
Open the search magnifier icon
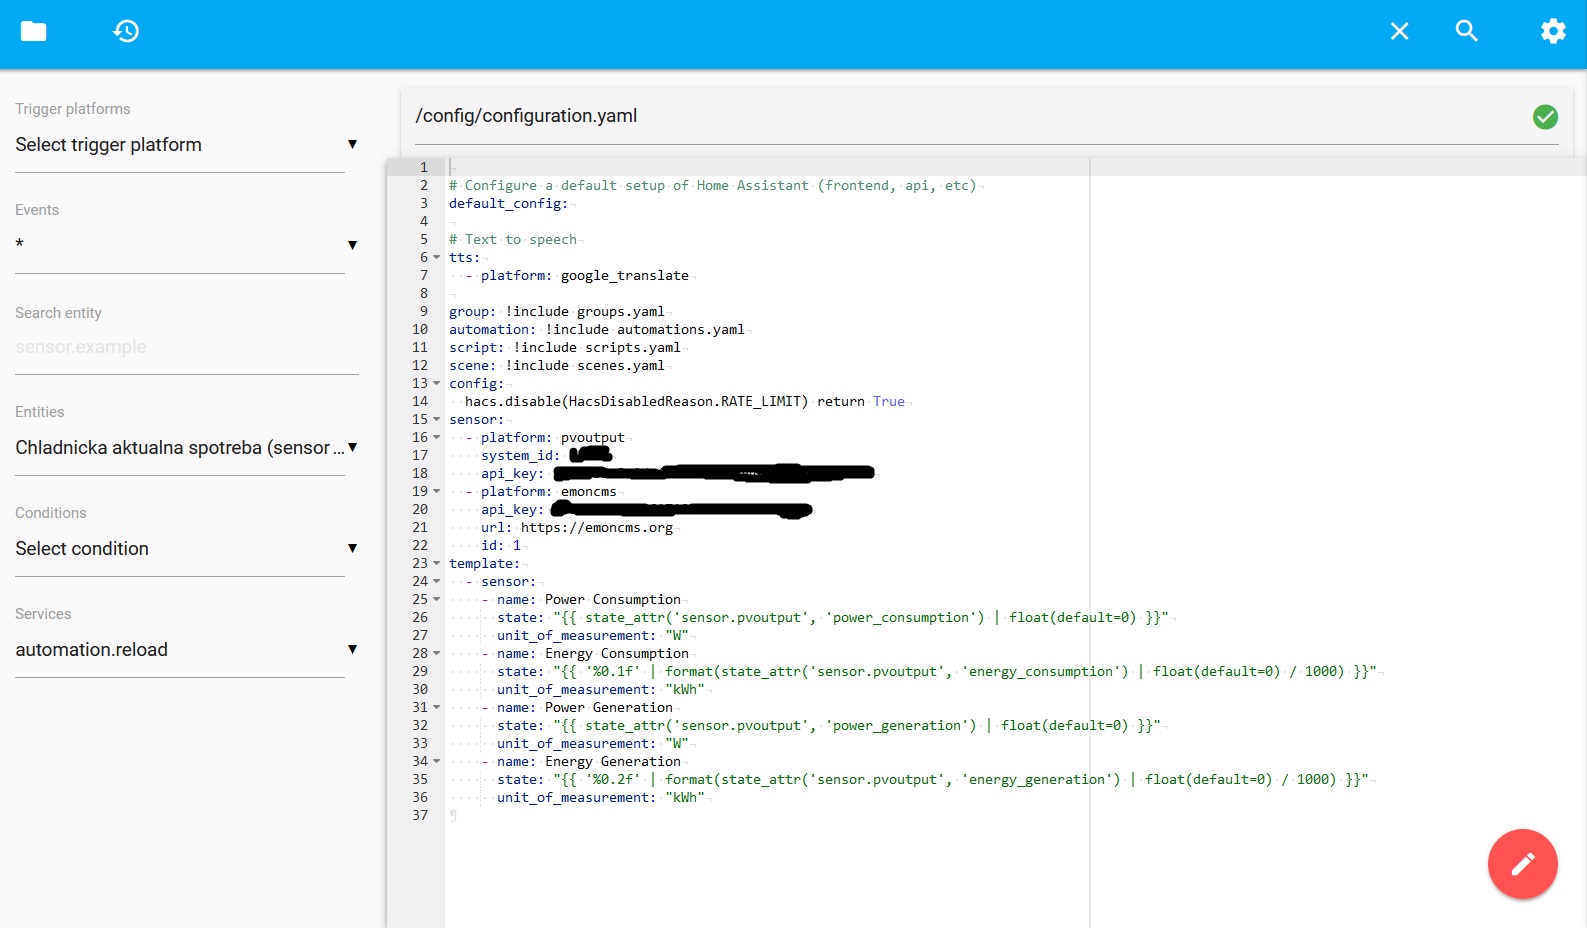click(1466, 31)
